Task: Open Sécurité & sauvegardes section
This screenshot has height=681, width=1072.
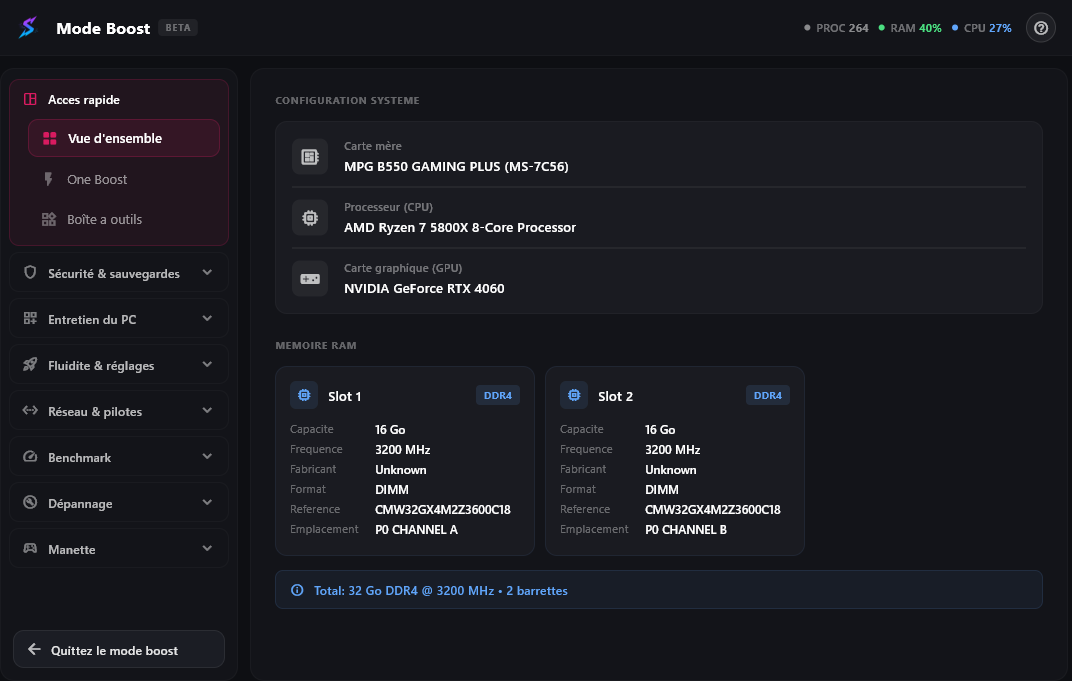Action: click(119, 273)
